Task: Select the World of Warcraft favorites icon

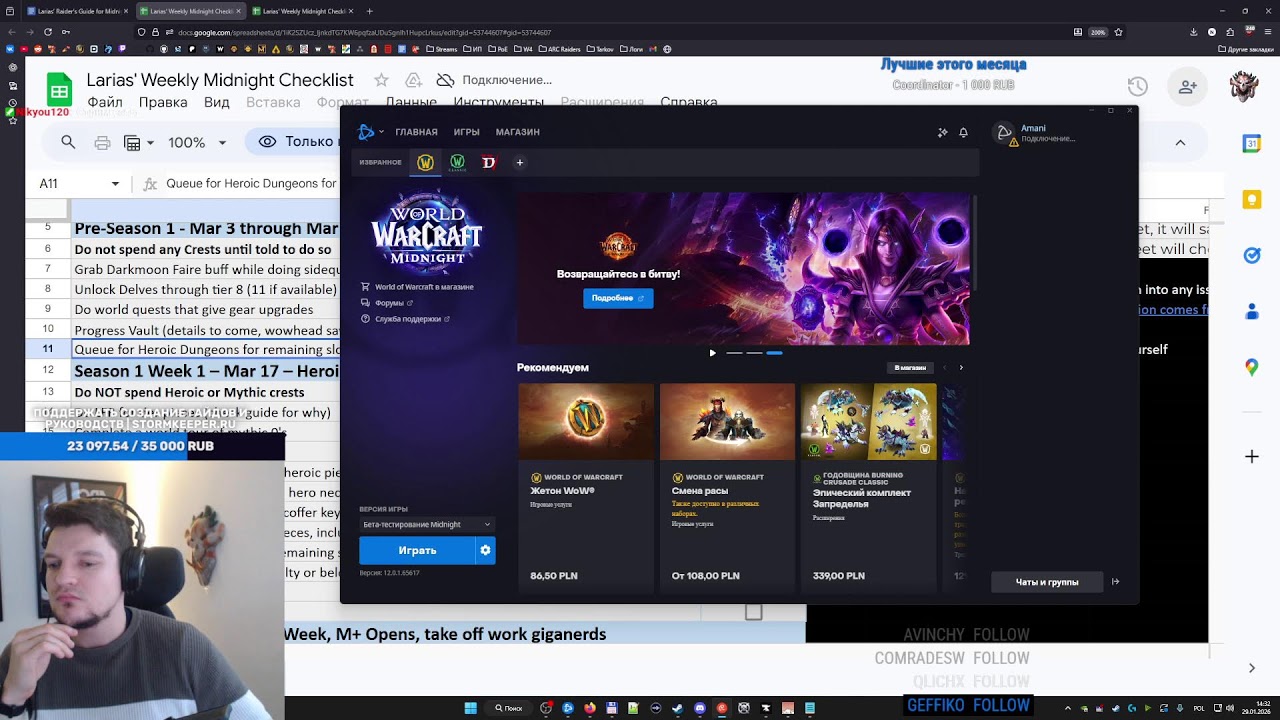Action: [x=425, y=162]
